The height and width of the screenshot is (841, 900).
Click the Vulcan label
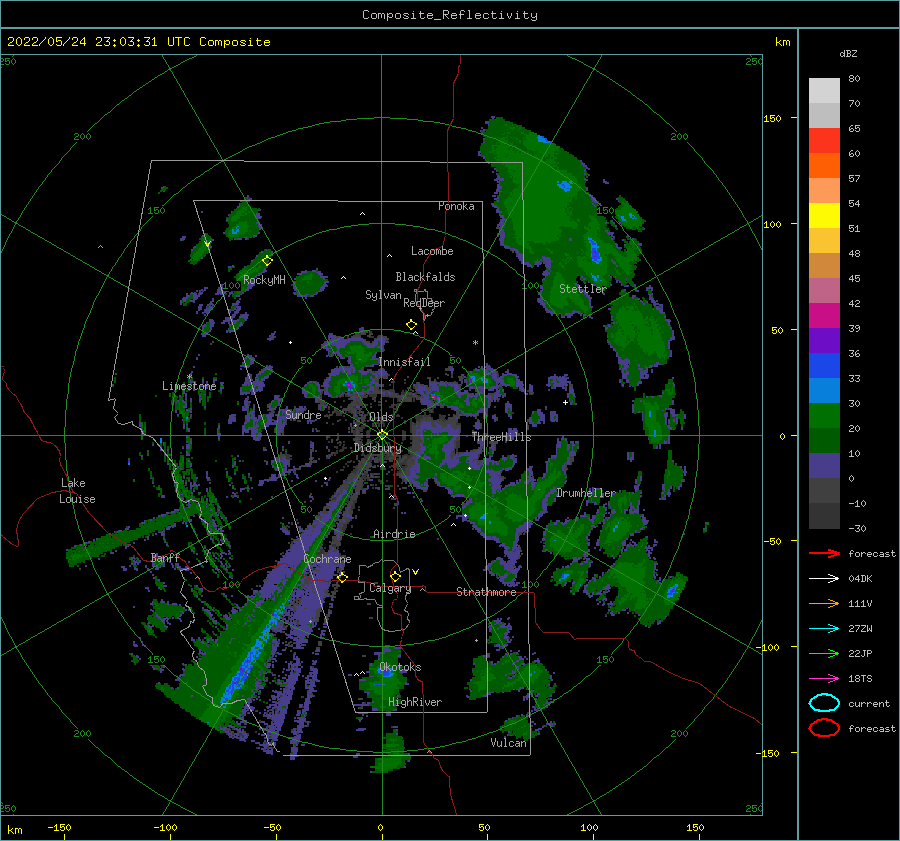click(509, 743)
